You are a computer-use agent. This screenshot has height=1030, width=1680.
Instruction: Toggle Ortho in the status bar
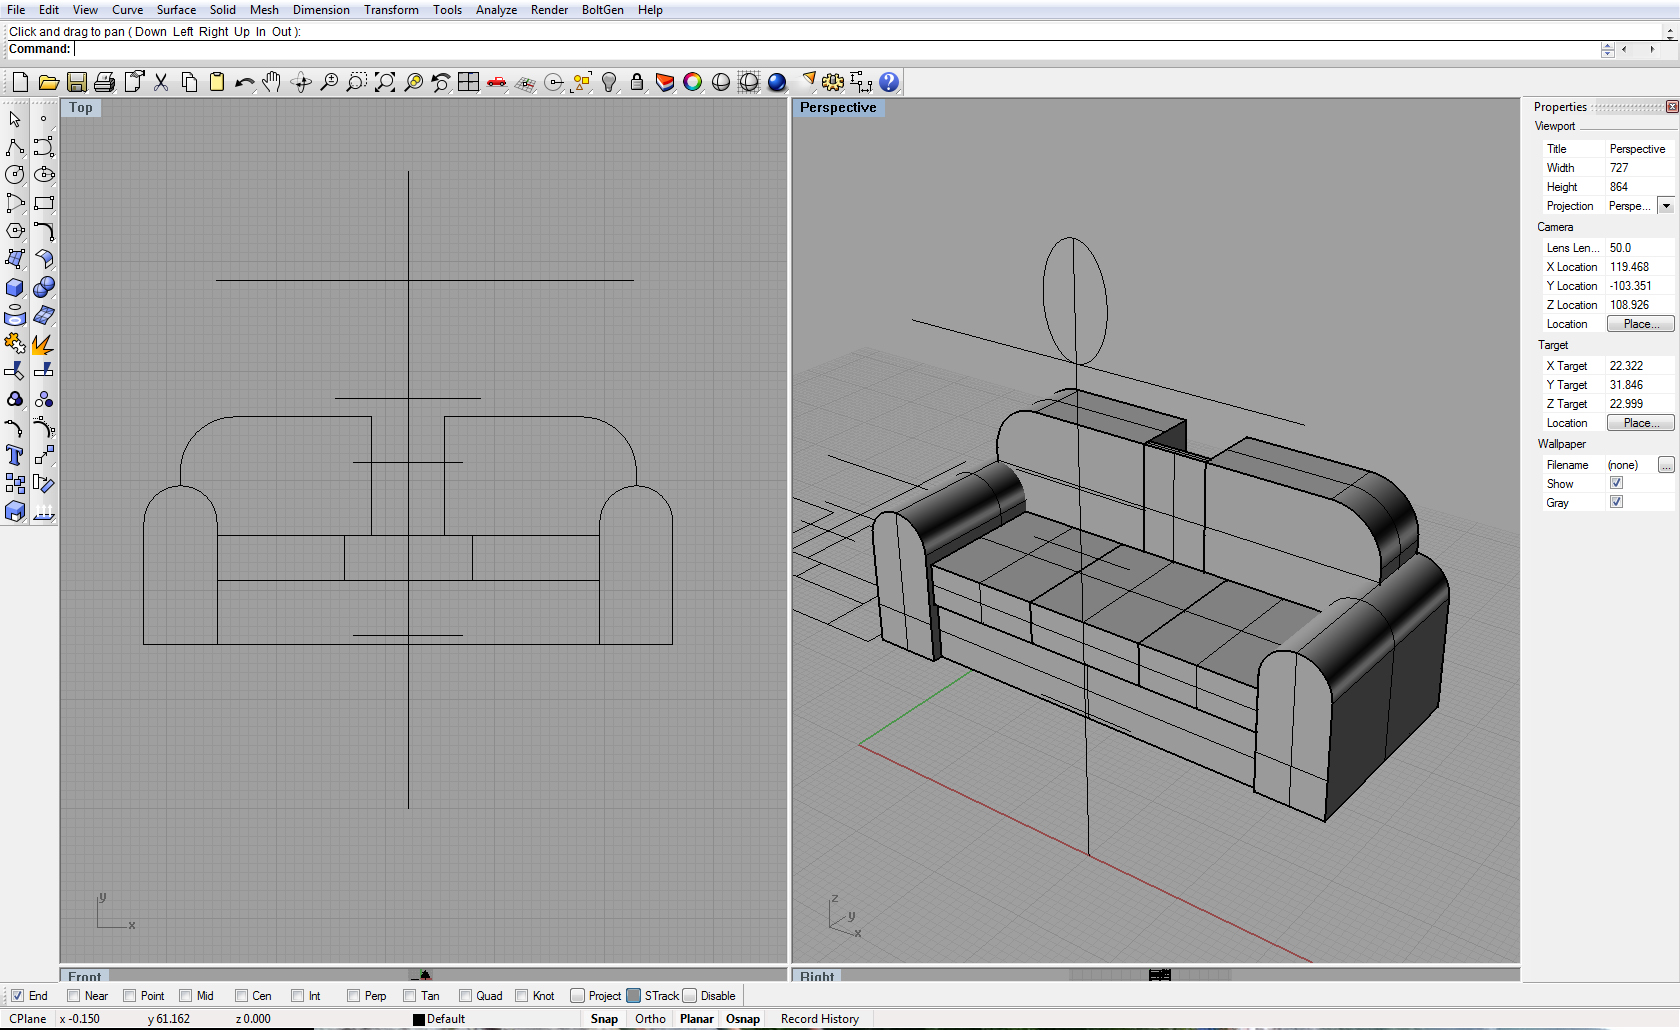click(650, 1019)
